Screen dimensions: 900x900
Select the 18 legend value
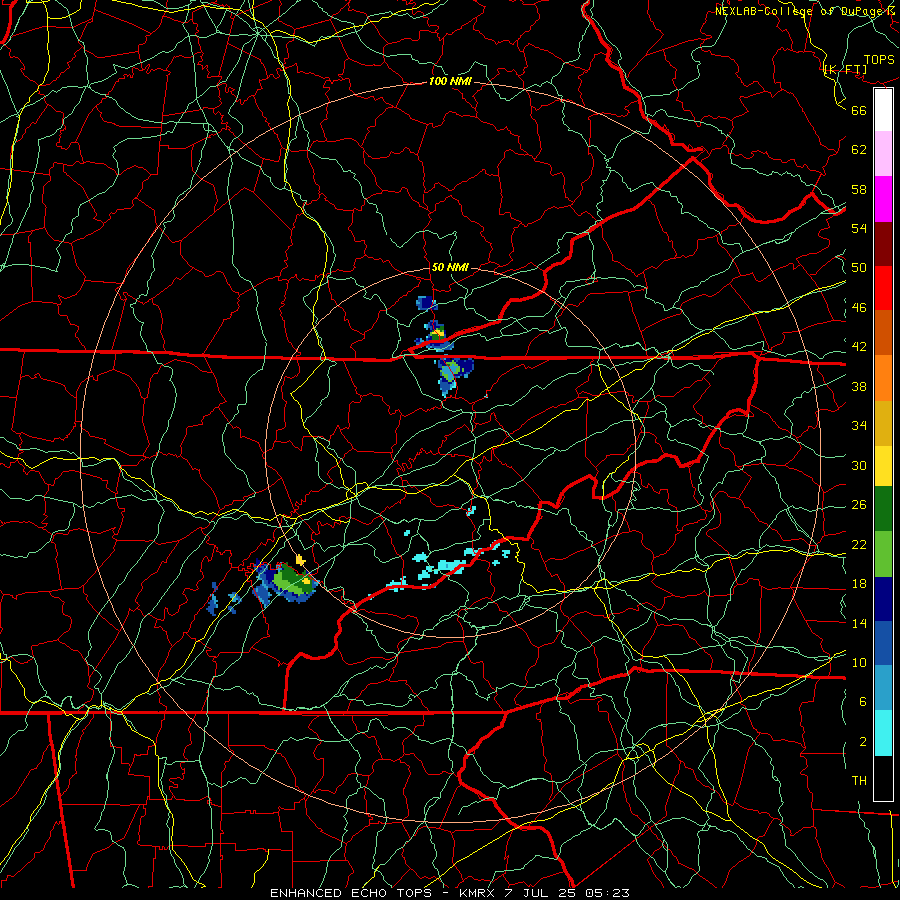click(859, 584)
